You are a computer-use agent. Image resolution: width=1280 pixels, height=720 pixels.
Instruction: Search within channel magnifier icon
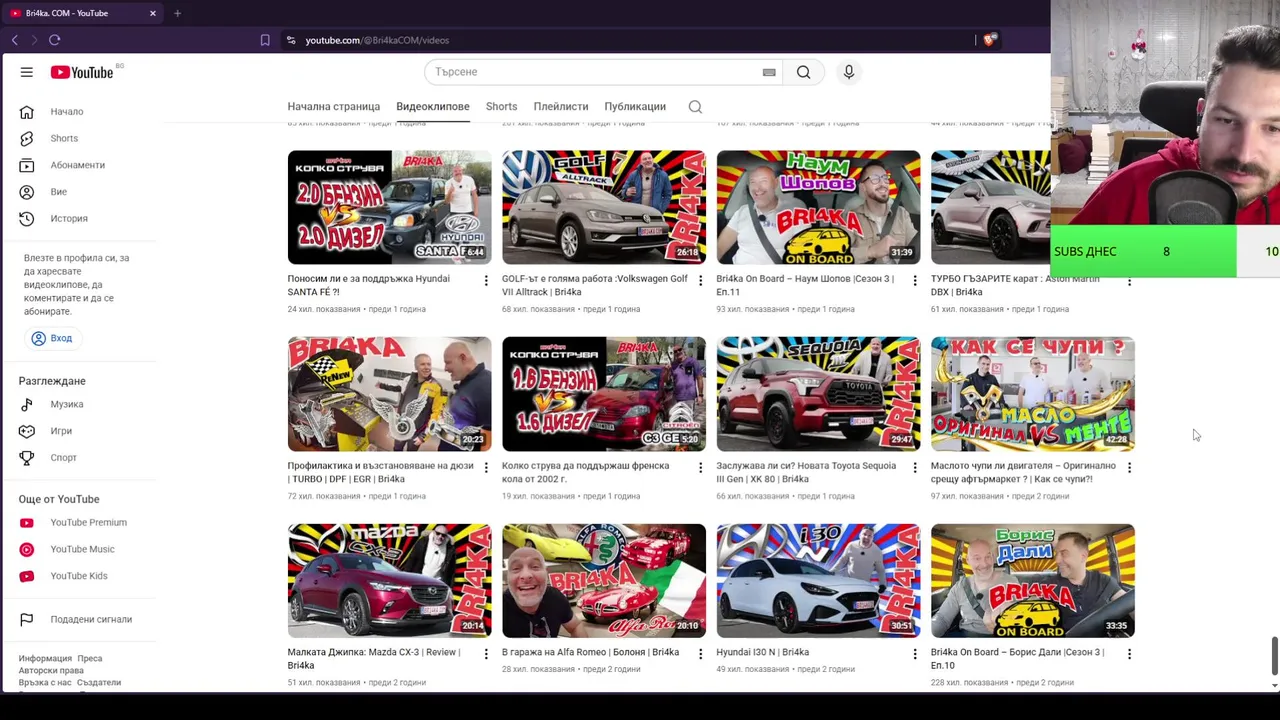click(695, 107)
